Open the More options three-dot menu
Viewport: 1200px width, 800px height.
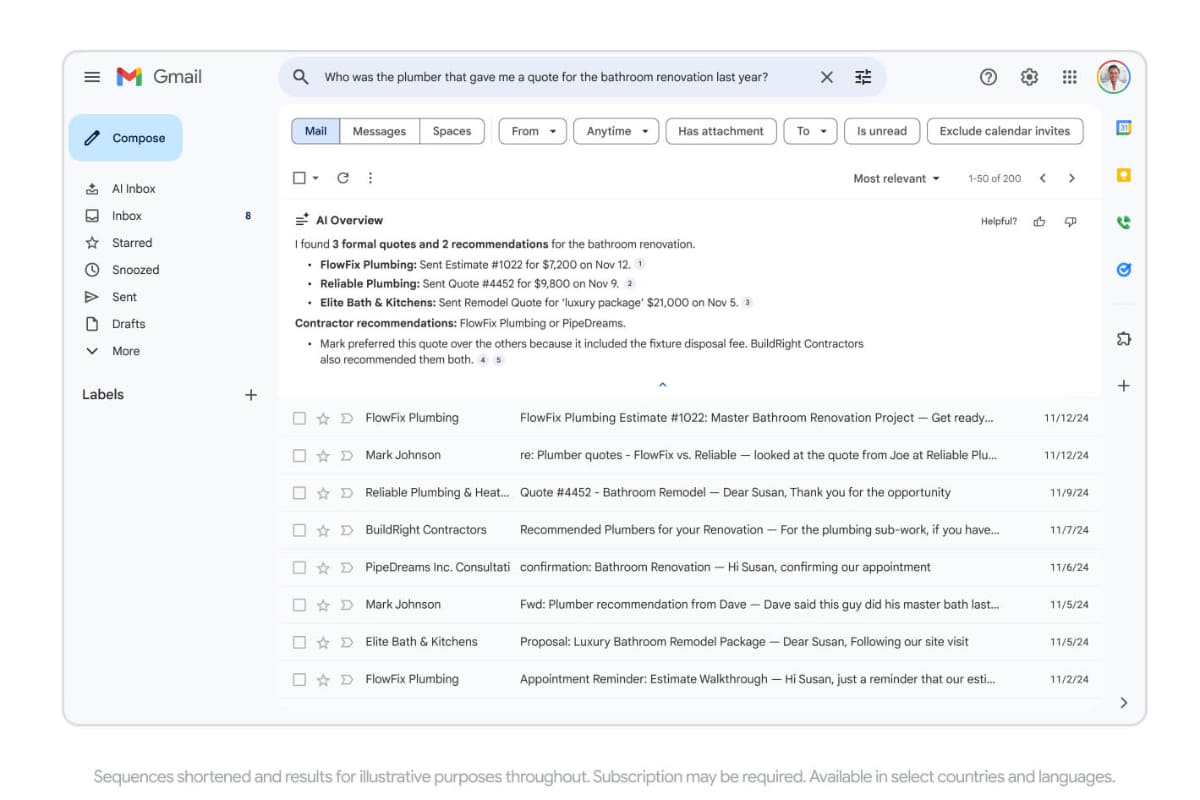pyautogui.click(x=370, y=178)
